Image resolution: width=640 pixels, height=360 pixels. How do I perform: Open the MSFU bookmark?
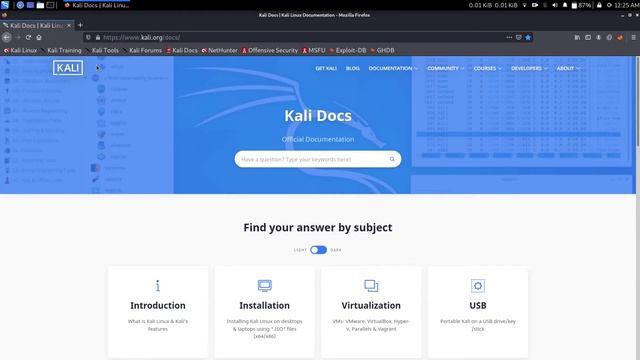[313, 50]
